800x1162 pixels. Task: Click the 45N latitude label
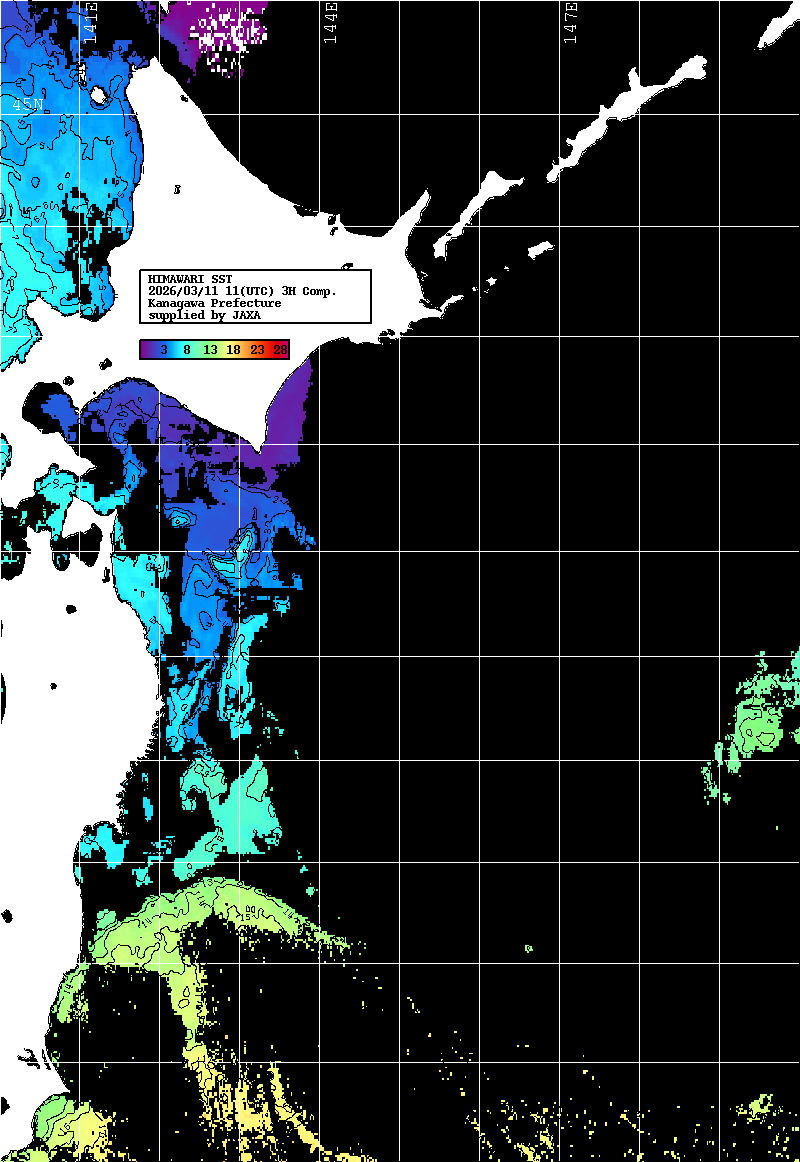coord(28,104)
